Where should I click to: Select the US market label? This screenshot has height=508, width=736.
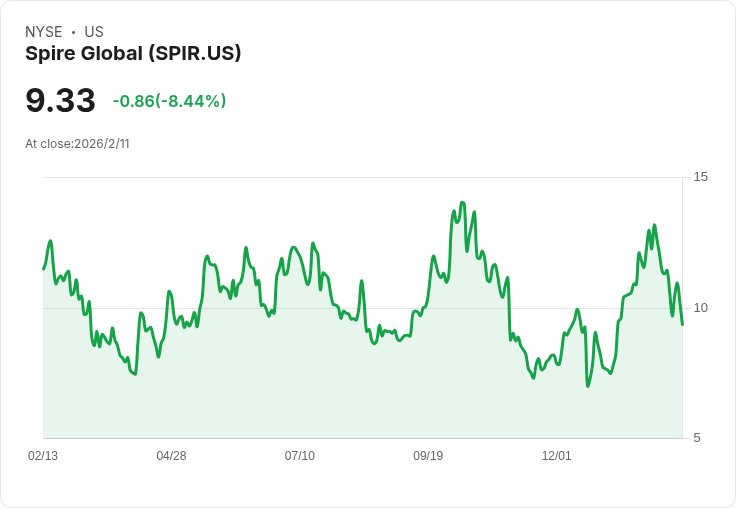pyautogui.click(x=94, y=32)
